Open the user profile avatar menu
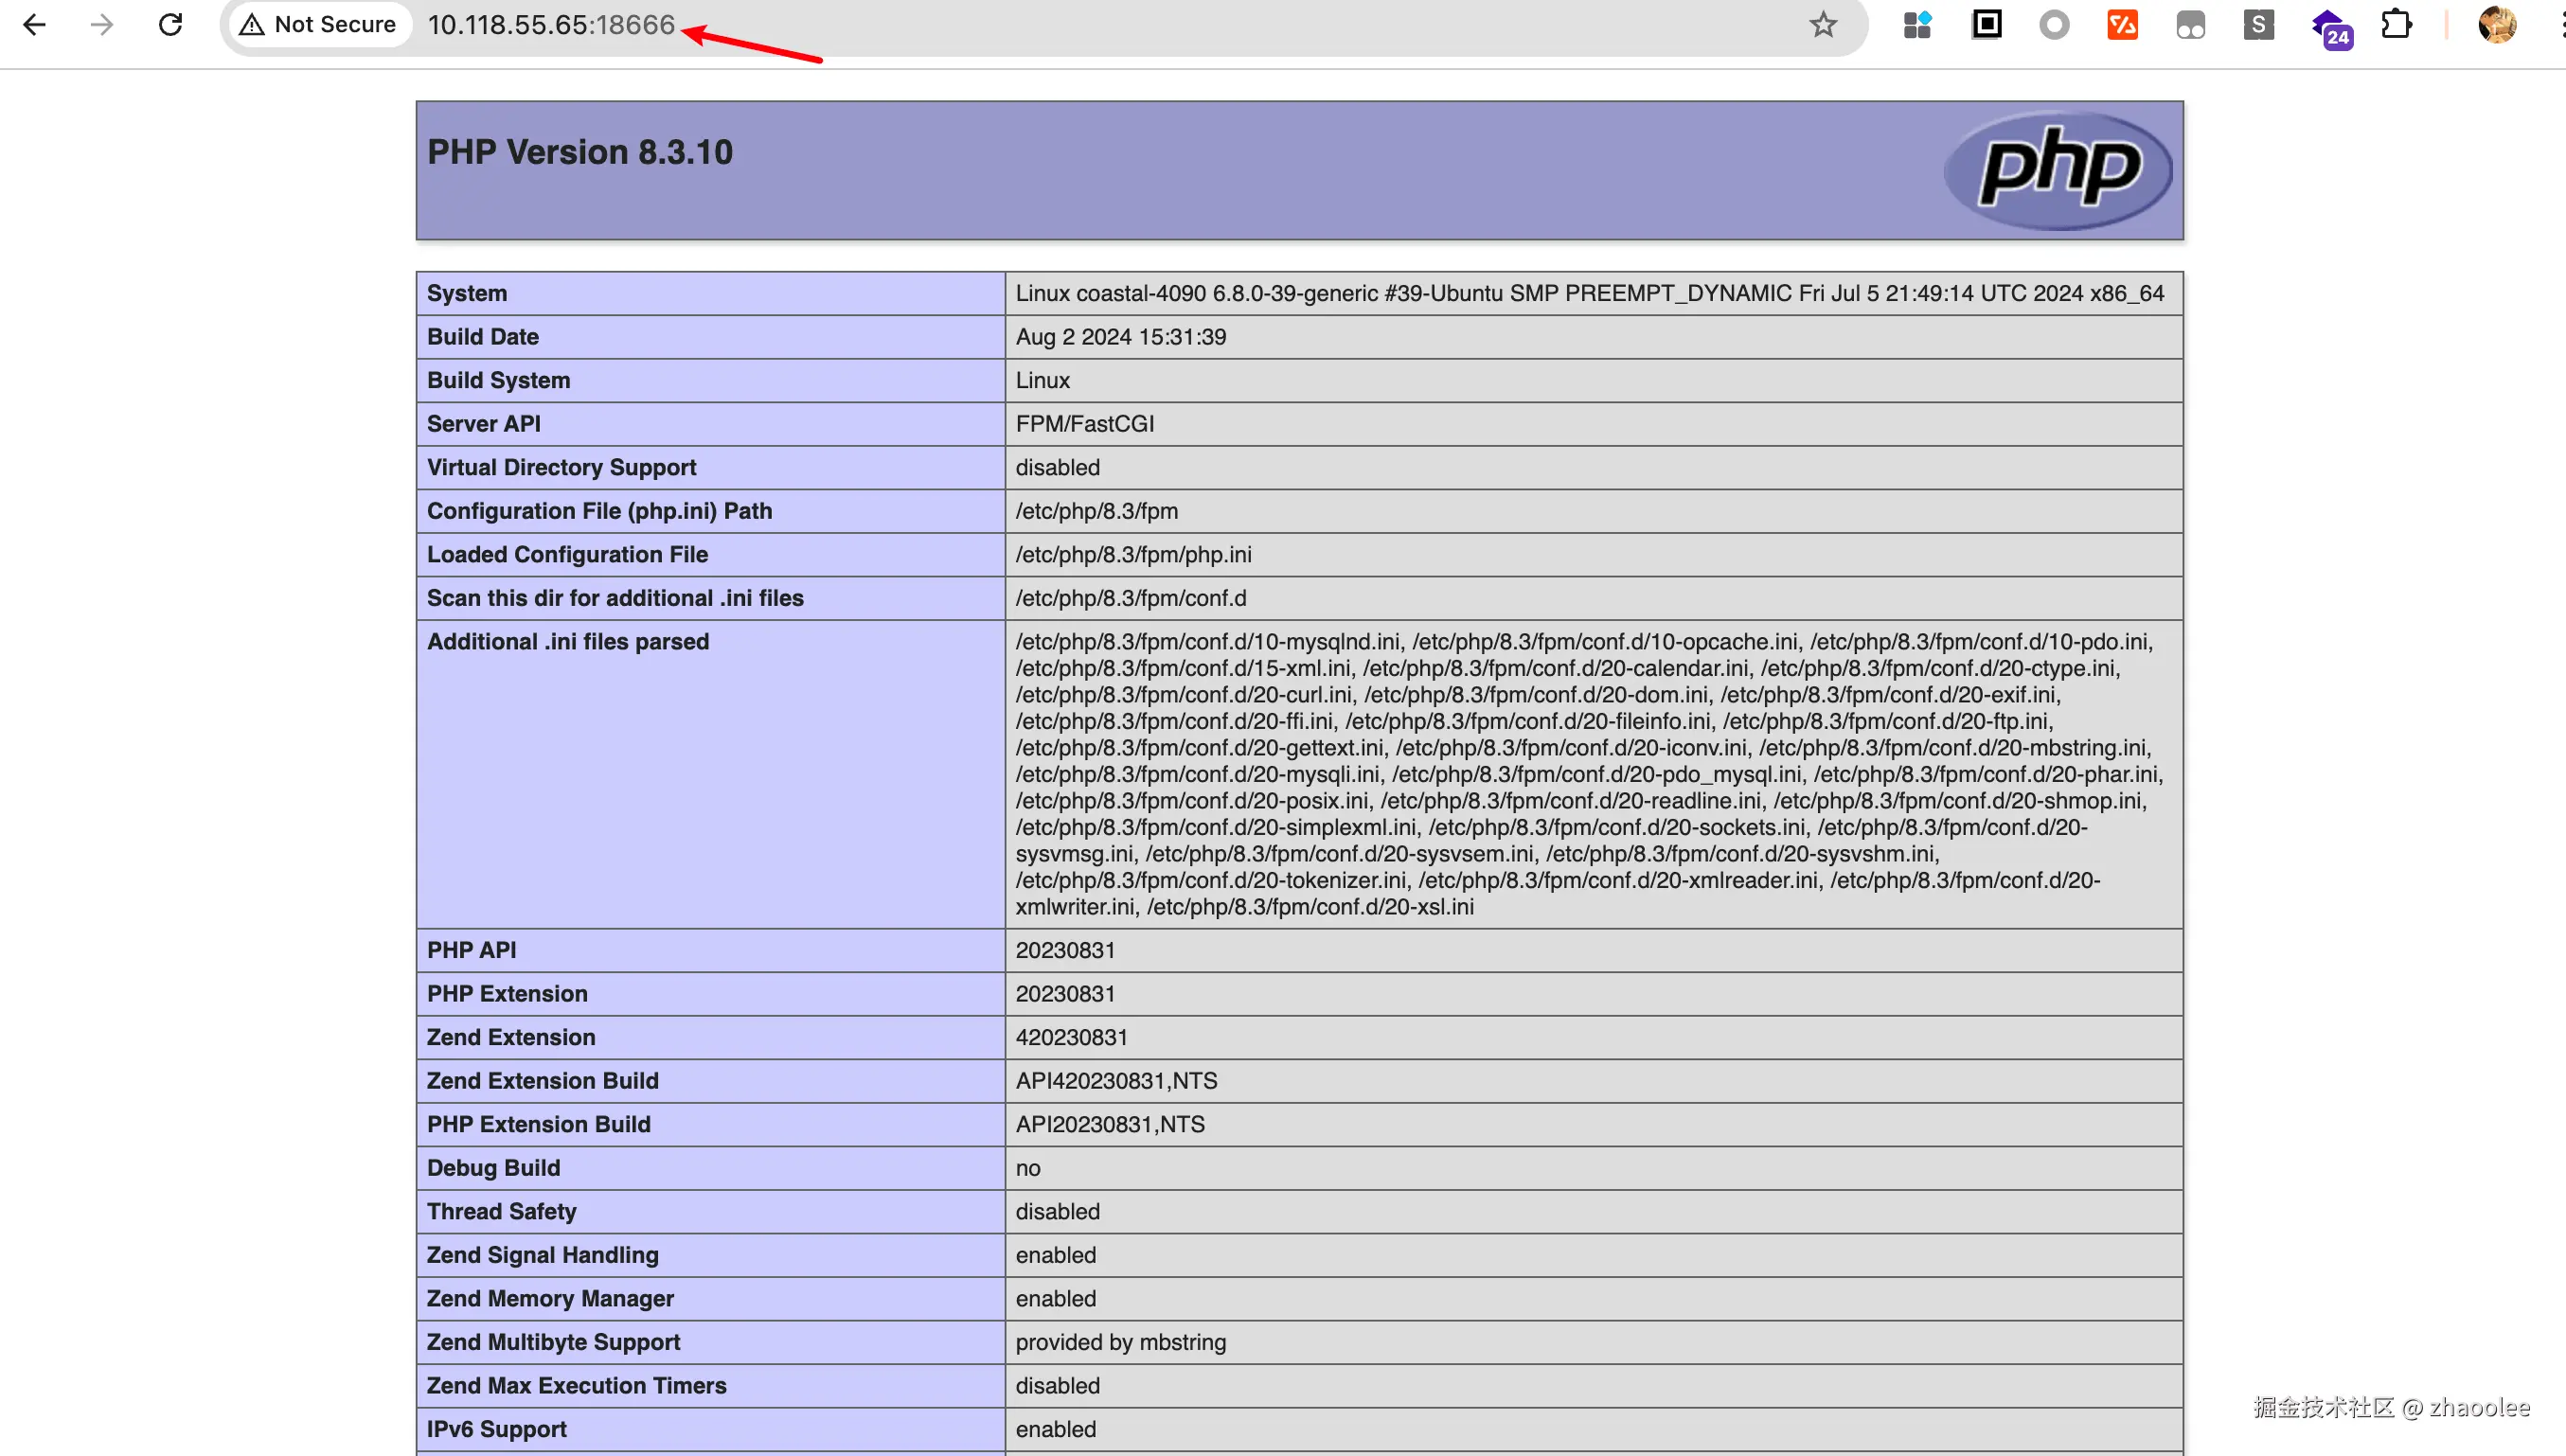 pos(2497,24)
